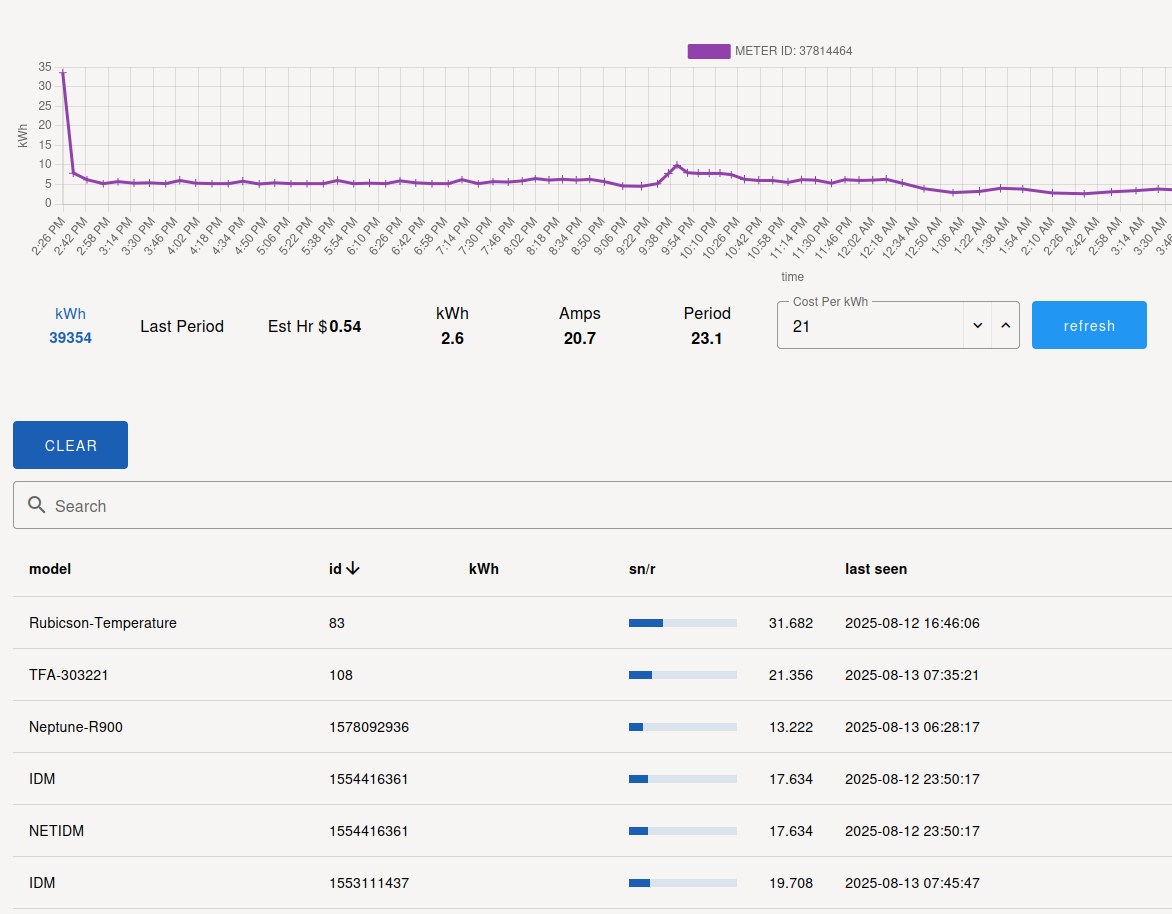Increase Cost Per kWh with up chevron
This screenshot has width=1172, height=914.
(x=1005, y=325)
